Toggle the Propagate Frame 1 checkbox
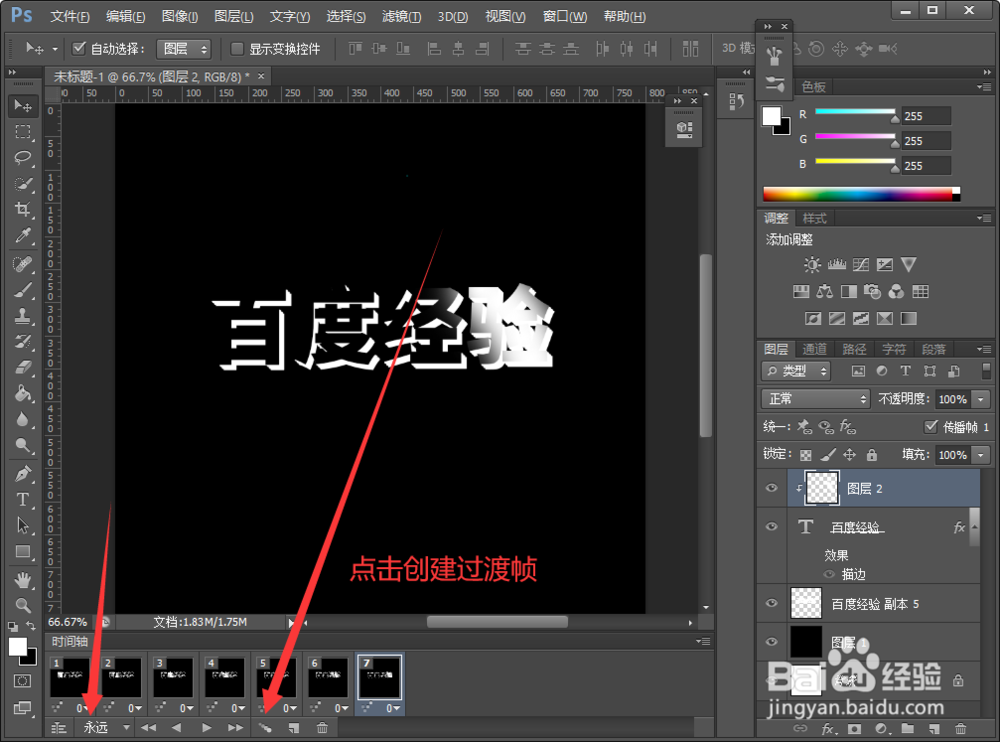This screenshot has width=1000, height=742. click(x=931, y=426)
